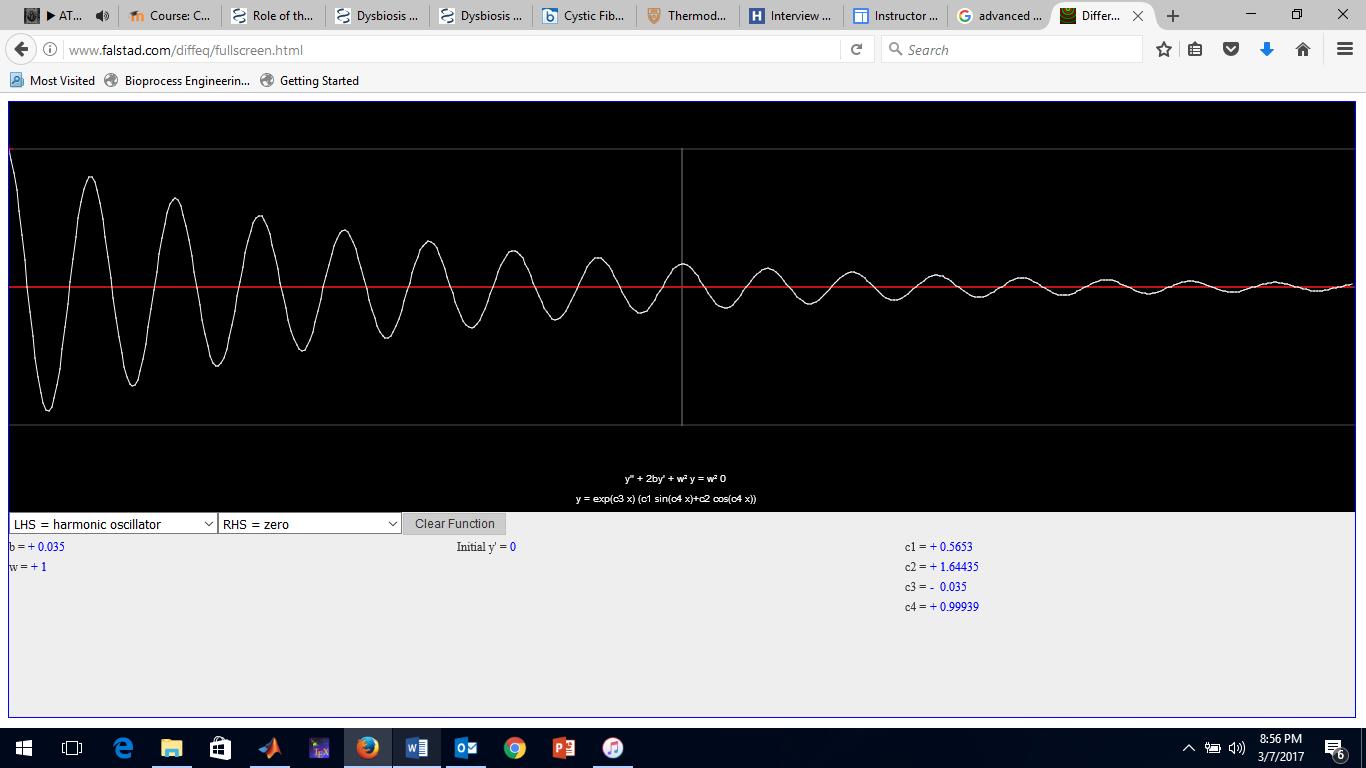
Task: View downloads with the blue arrow icon
Action: coord(1267,48)
